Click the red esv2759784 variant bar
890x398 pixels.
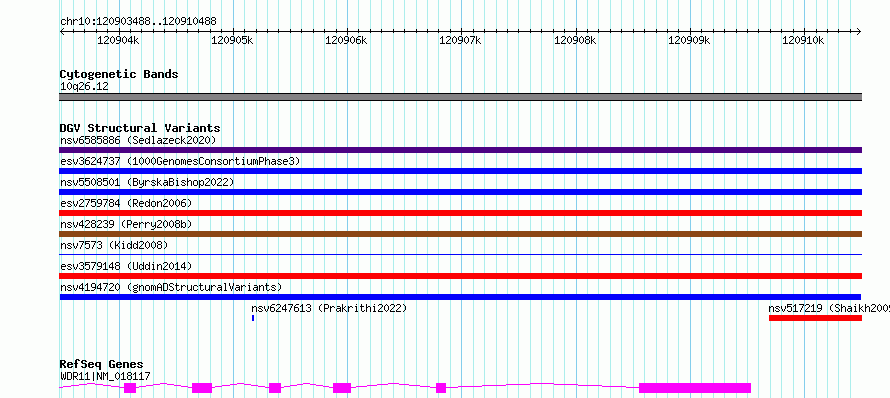tap(460, 213)
